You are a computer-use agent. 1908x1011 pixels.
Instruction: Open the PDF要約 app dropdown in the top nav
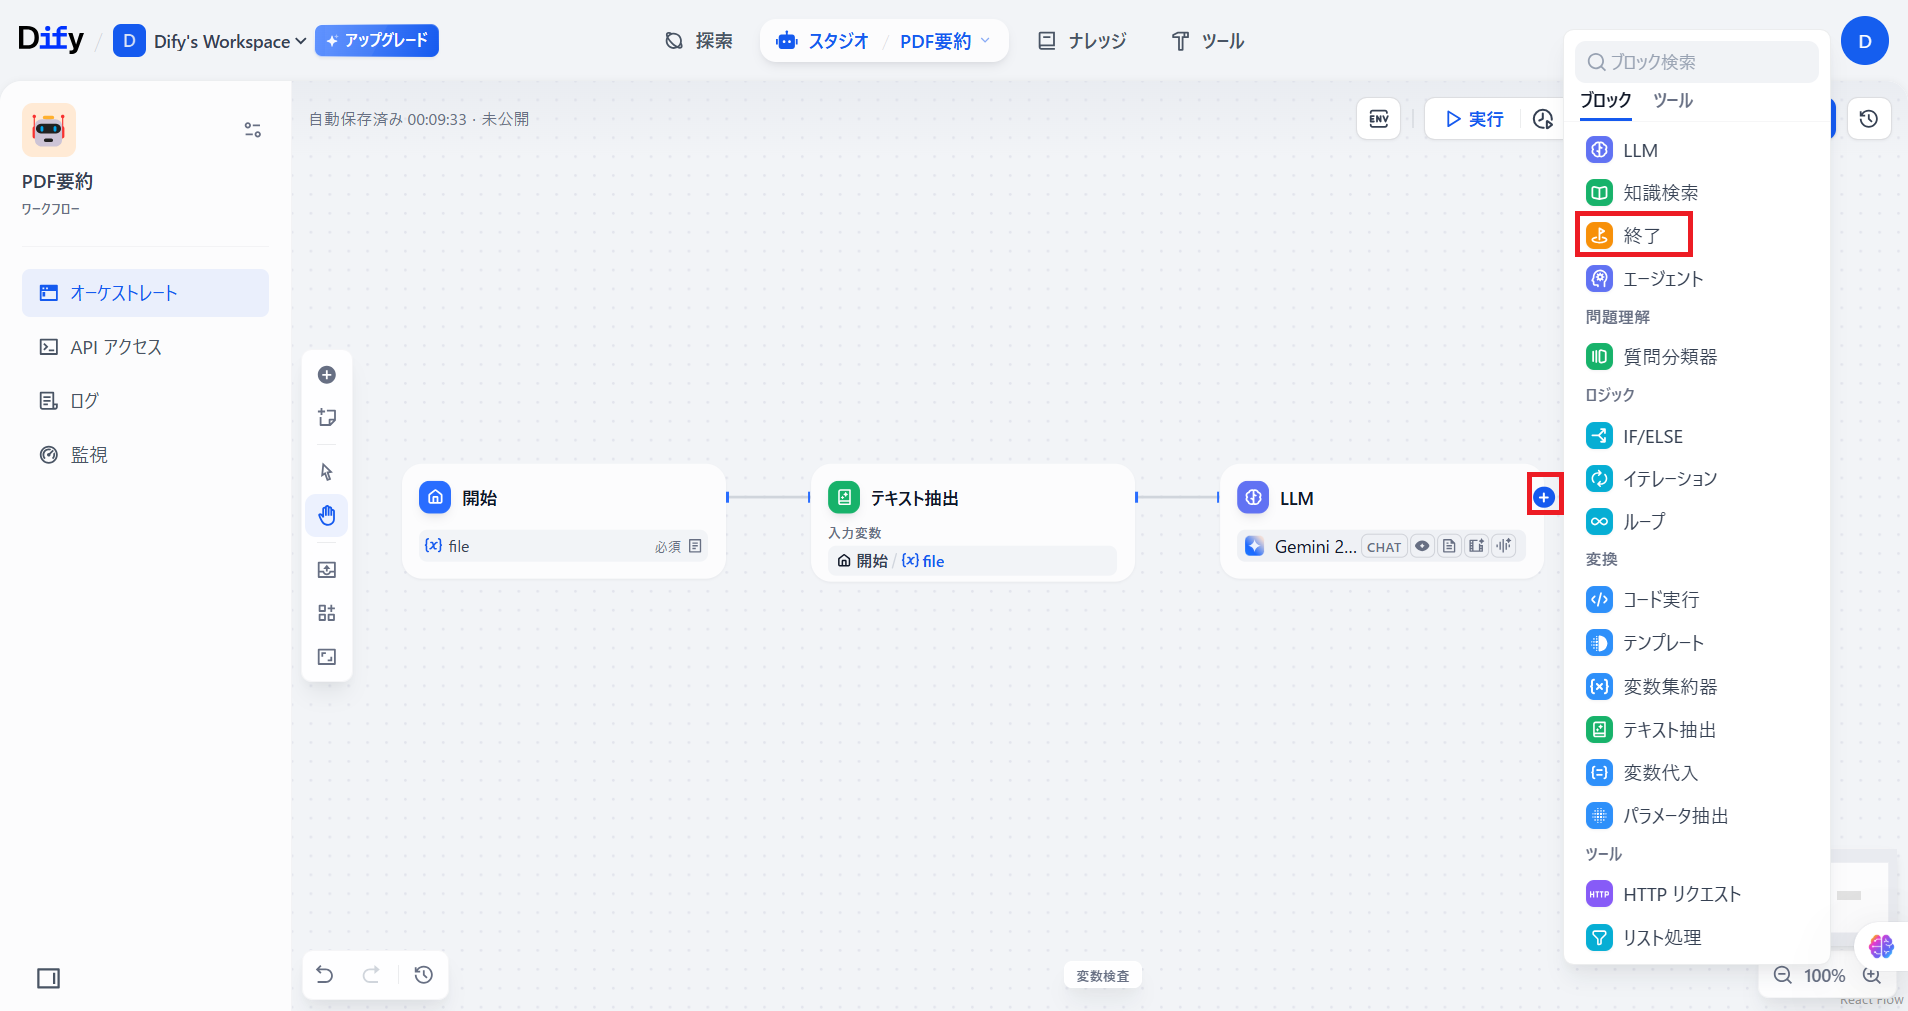tap(944, 41)
